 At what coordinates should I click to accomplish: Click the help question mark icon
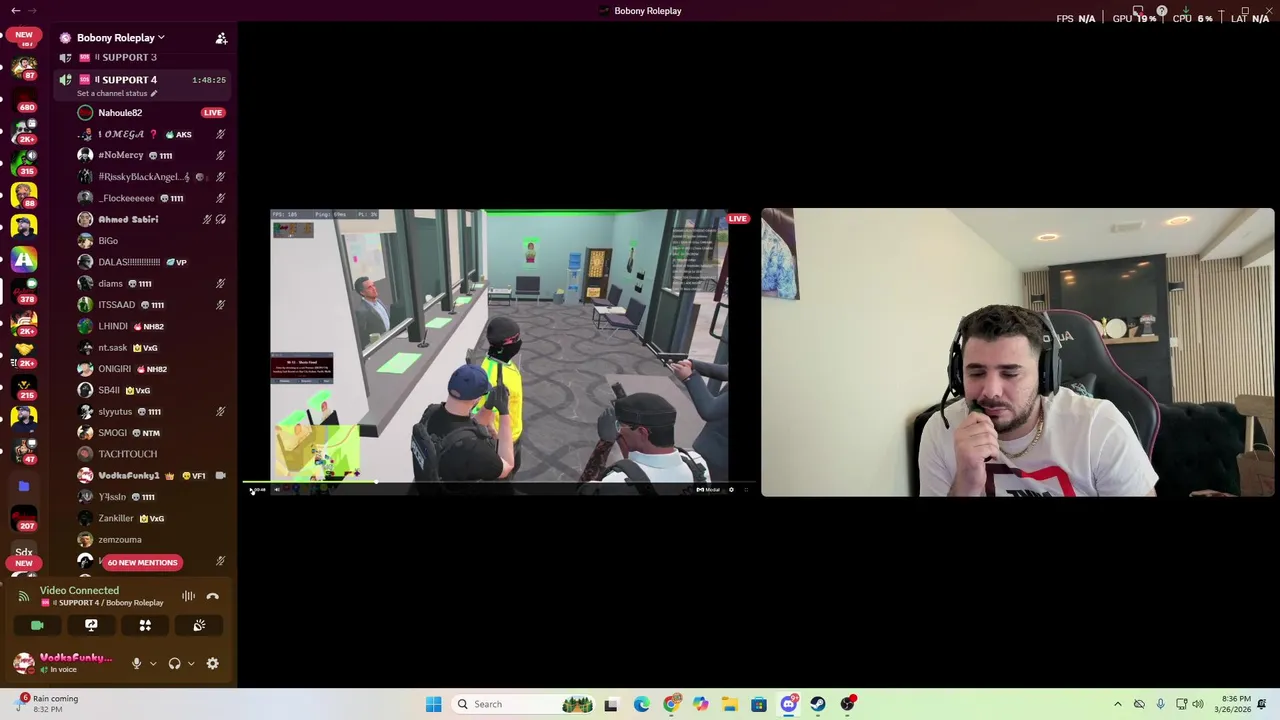pyautogui.click(x=1162, y=11)
